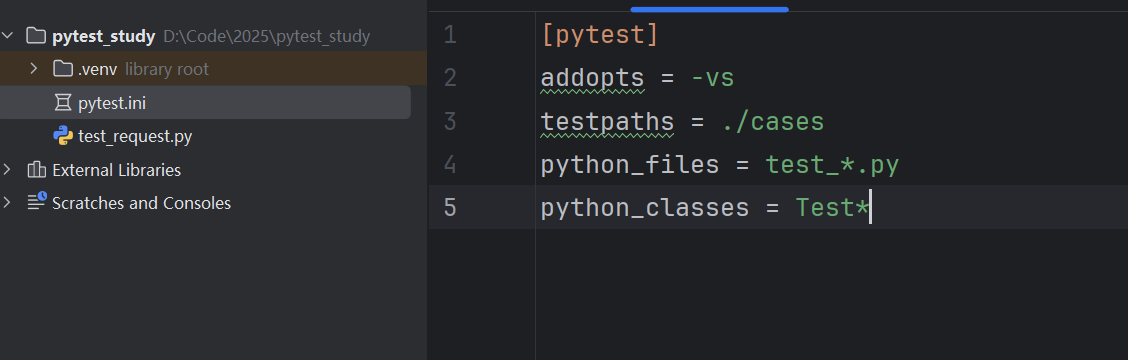Click the python_files key

coord(629,165)
